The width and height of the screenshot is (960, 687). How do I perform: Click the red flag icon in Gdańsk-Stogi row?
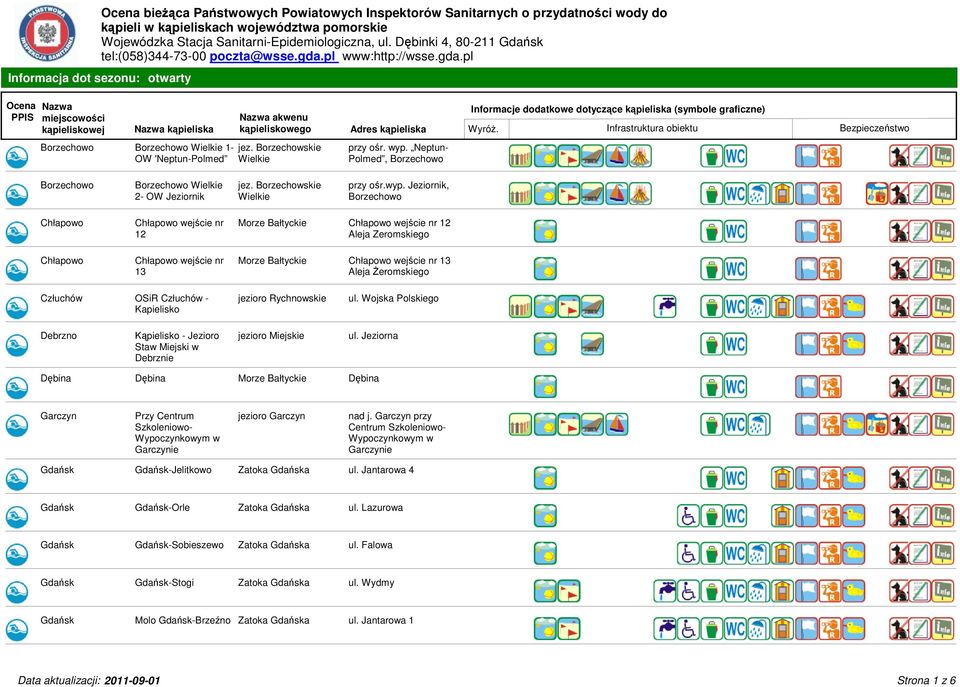tap(569, 591)
